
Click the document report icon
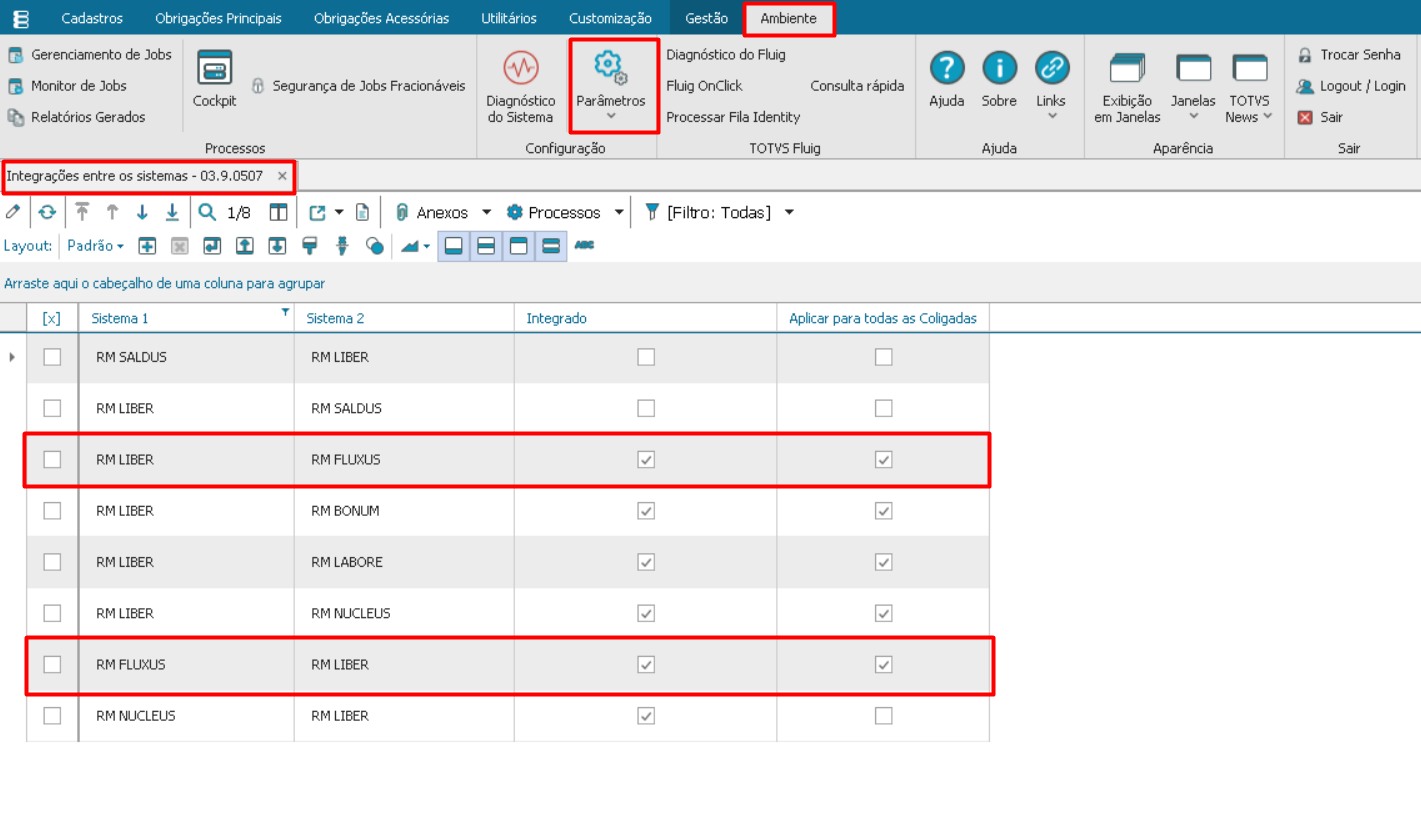363,212
